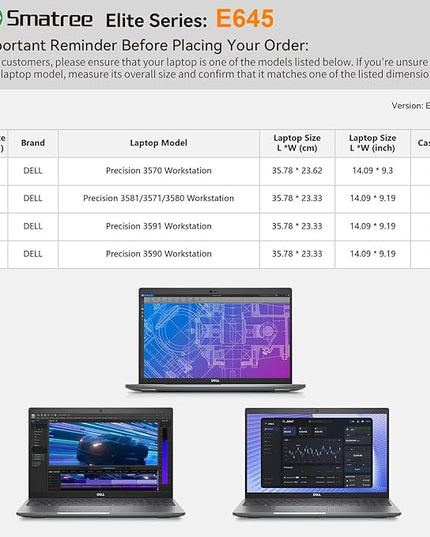Select the Precision 3590 Workstation cell

[159, 254]
